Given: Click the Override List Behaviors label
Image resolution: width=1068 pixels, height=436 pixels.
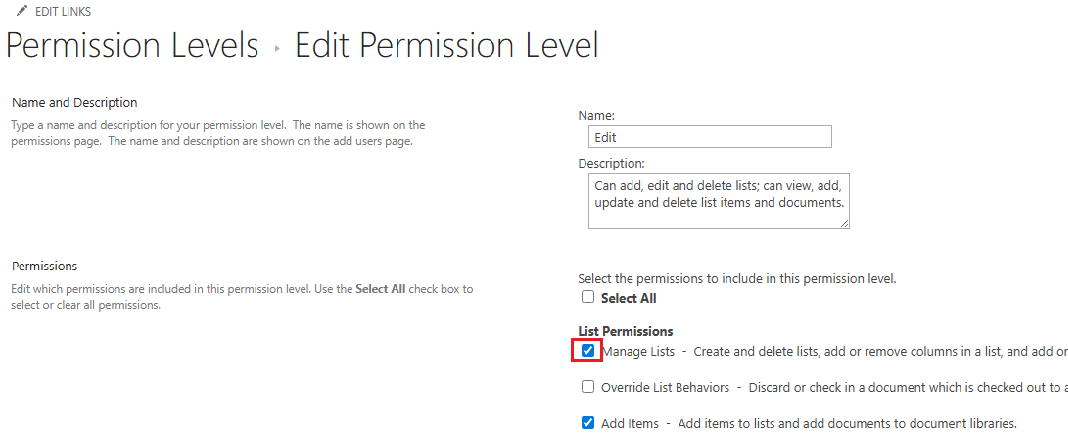Looking at the screenshot, I should [x=665, y=388].
